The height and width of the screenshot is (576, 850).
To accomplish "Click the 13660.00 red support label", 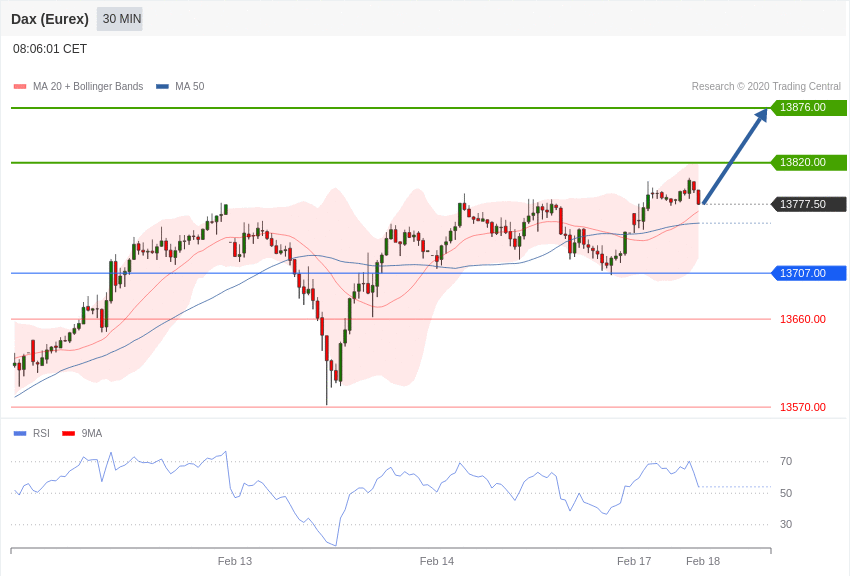I will 803,319.
